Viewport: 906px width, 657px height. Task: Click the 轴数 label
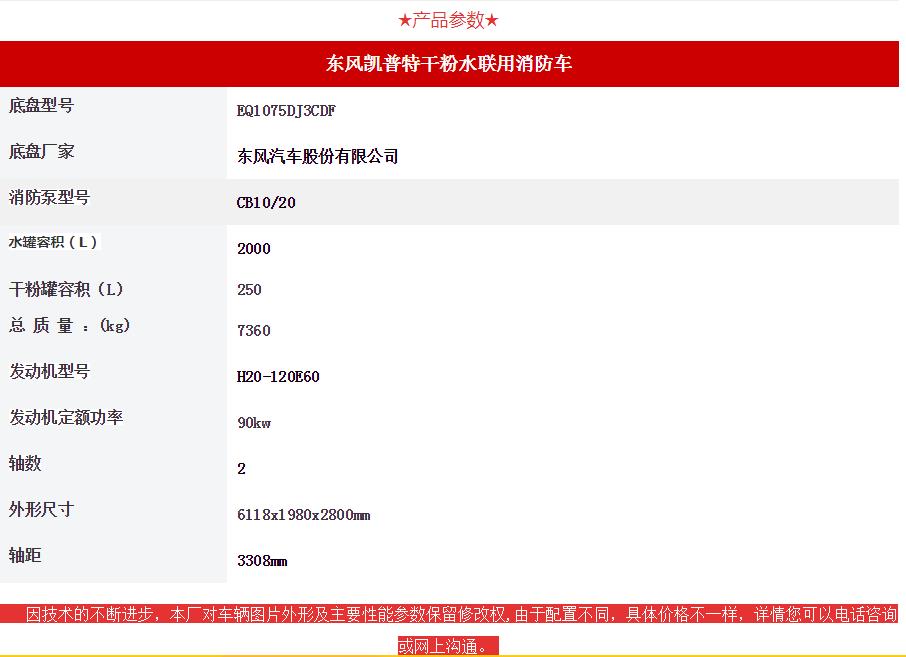pyautogui.click(x=25, y=463)
